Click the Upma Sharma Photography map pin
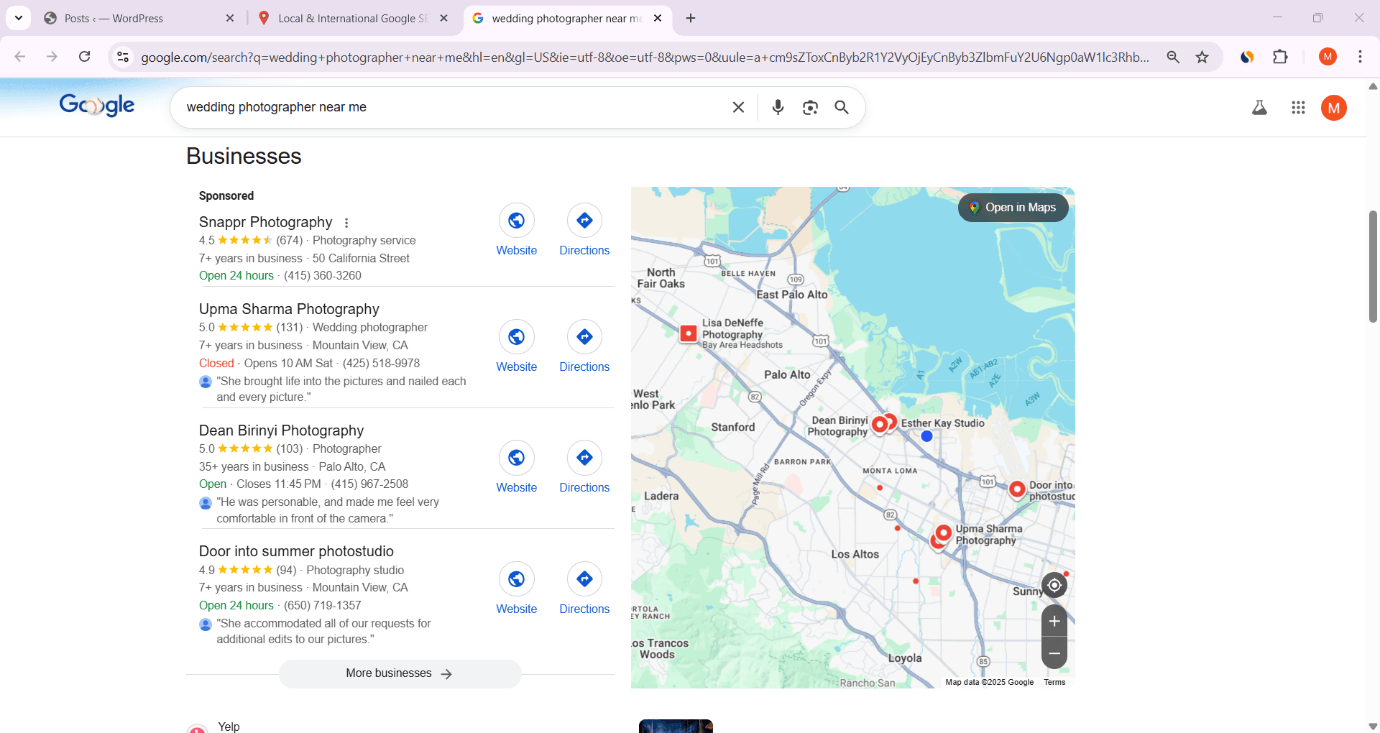 pos(943,533)
